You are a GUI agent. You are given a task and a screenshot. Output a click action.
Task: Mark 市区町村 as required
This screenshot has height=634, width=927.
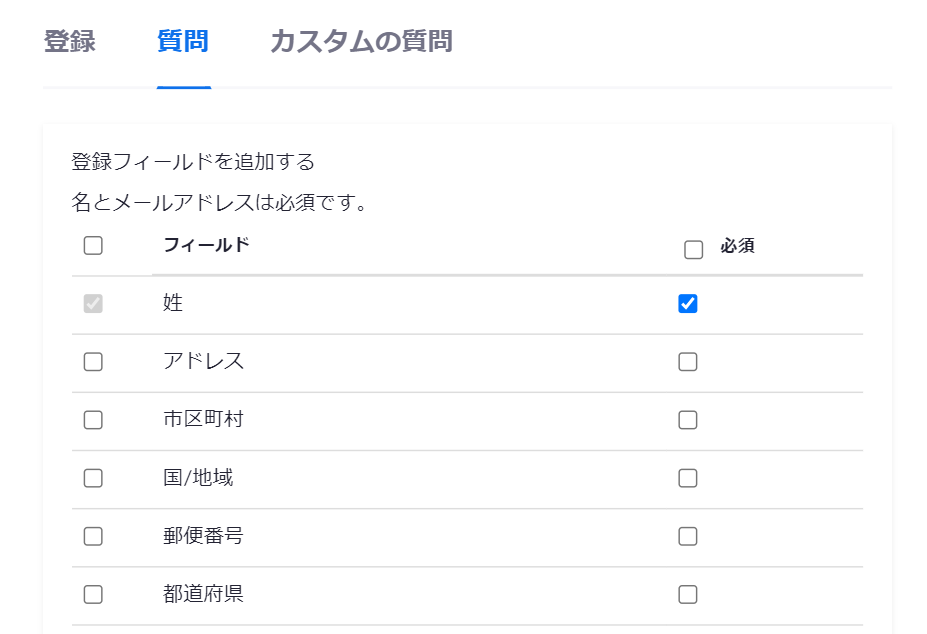(x=687, y=420)
